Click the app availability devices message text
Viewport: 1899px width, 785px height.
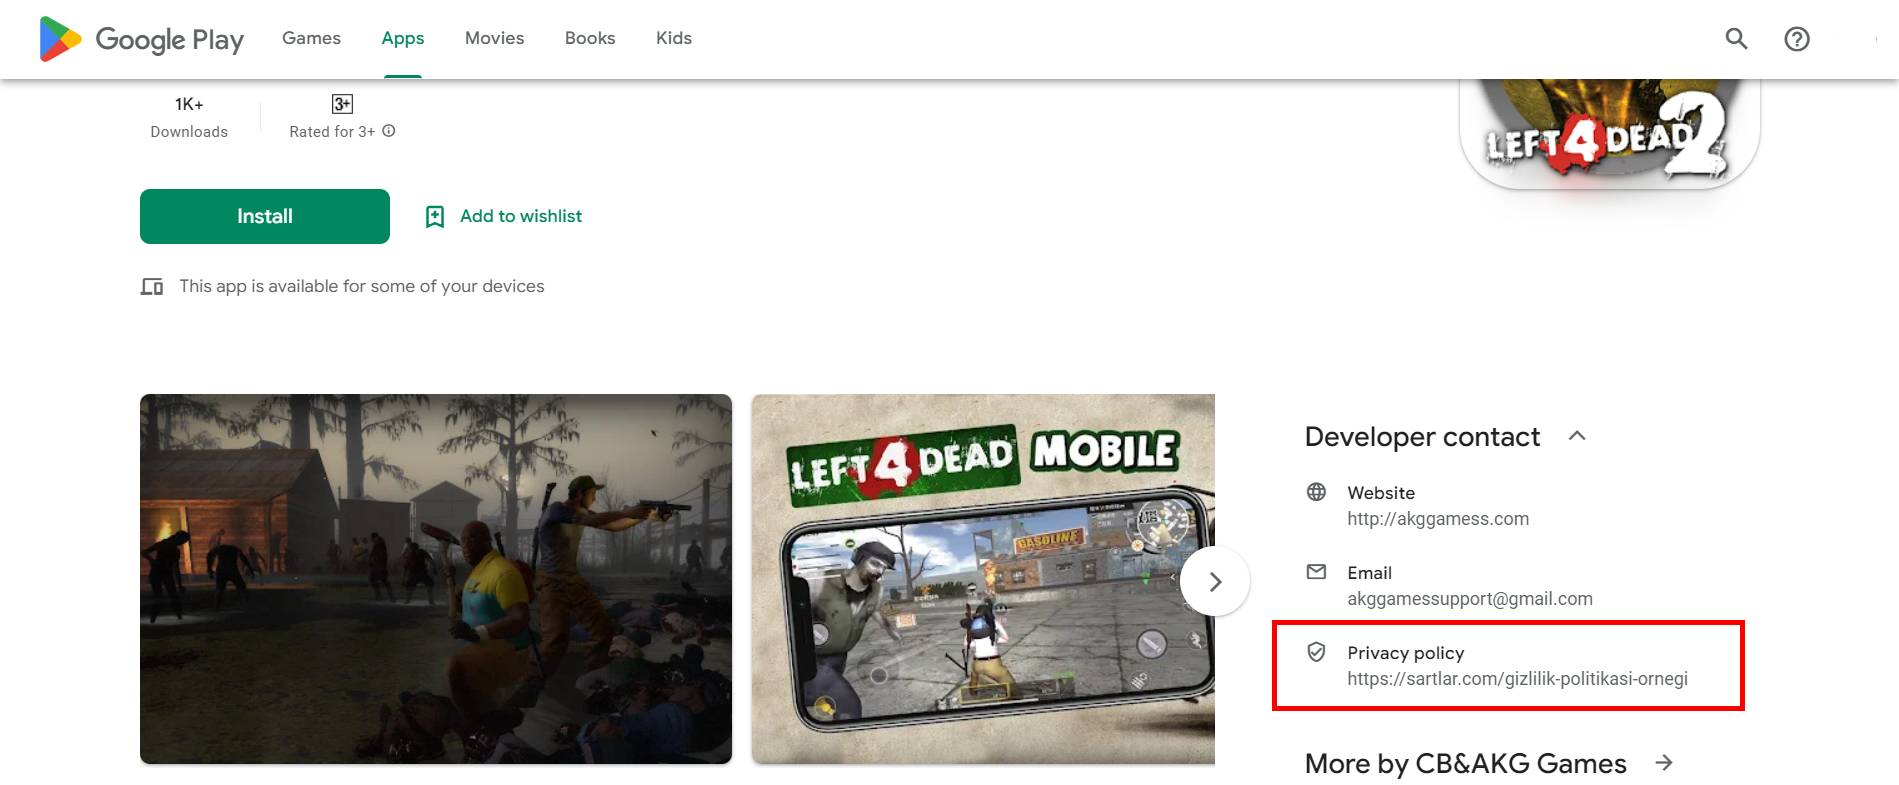click(x=362, y=286)
